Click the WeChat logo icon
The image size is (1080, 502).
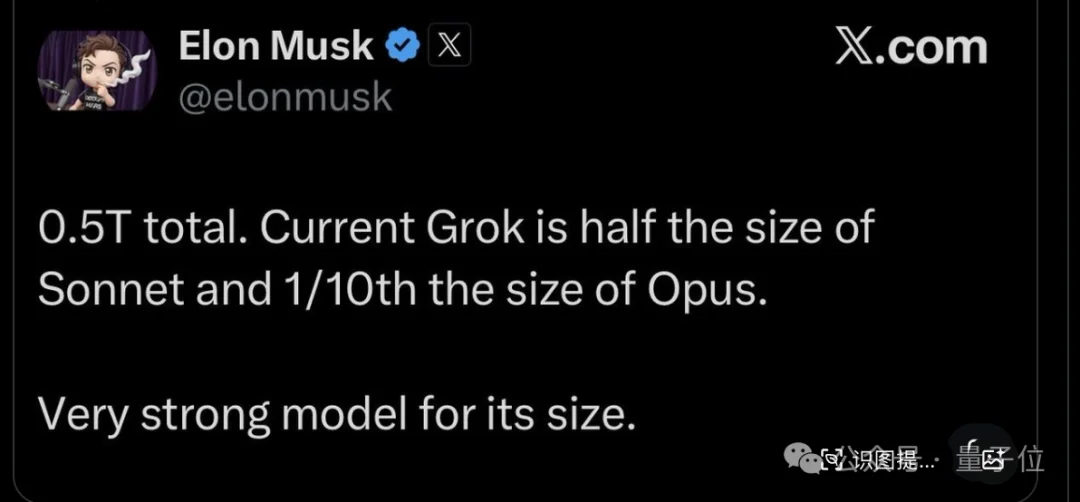click(x=800, y=457)
